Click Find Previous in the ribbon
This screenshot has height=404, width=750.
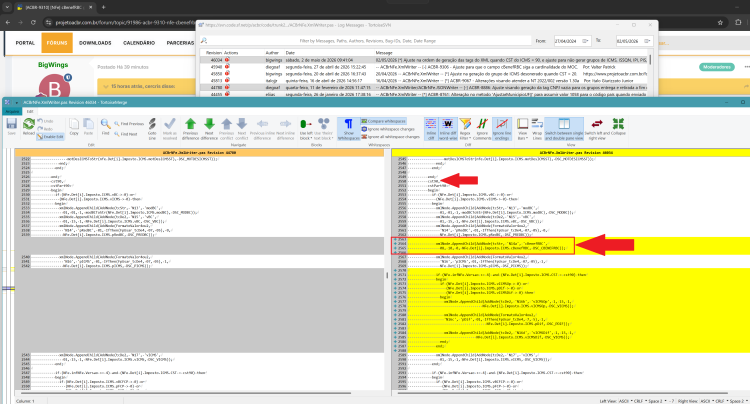pyautogui.click(x=129, y=124)
